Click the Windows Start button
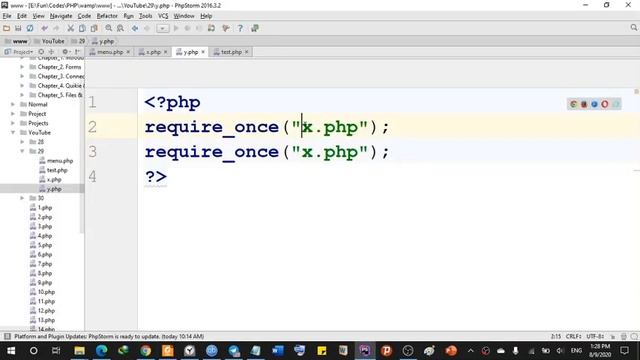This screenshot has width=640, height=360. (x=11, y=351)
